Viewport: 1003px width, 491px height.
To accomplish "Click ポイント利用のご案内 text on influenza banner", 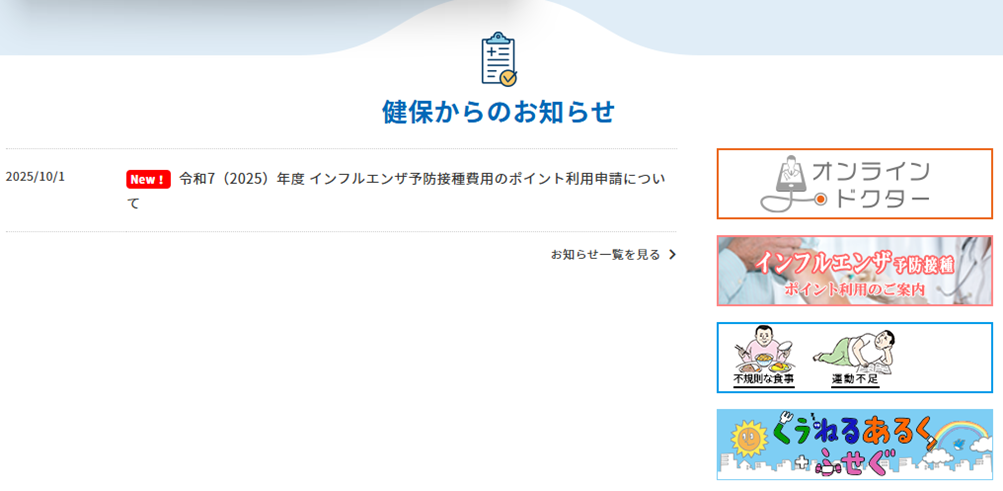I will coord(854,290).
